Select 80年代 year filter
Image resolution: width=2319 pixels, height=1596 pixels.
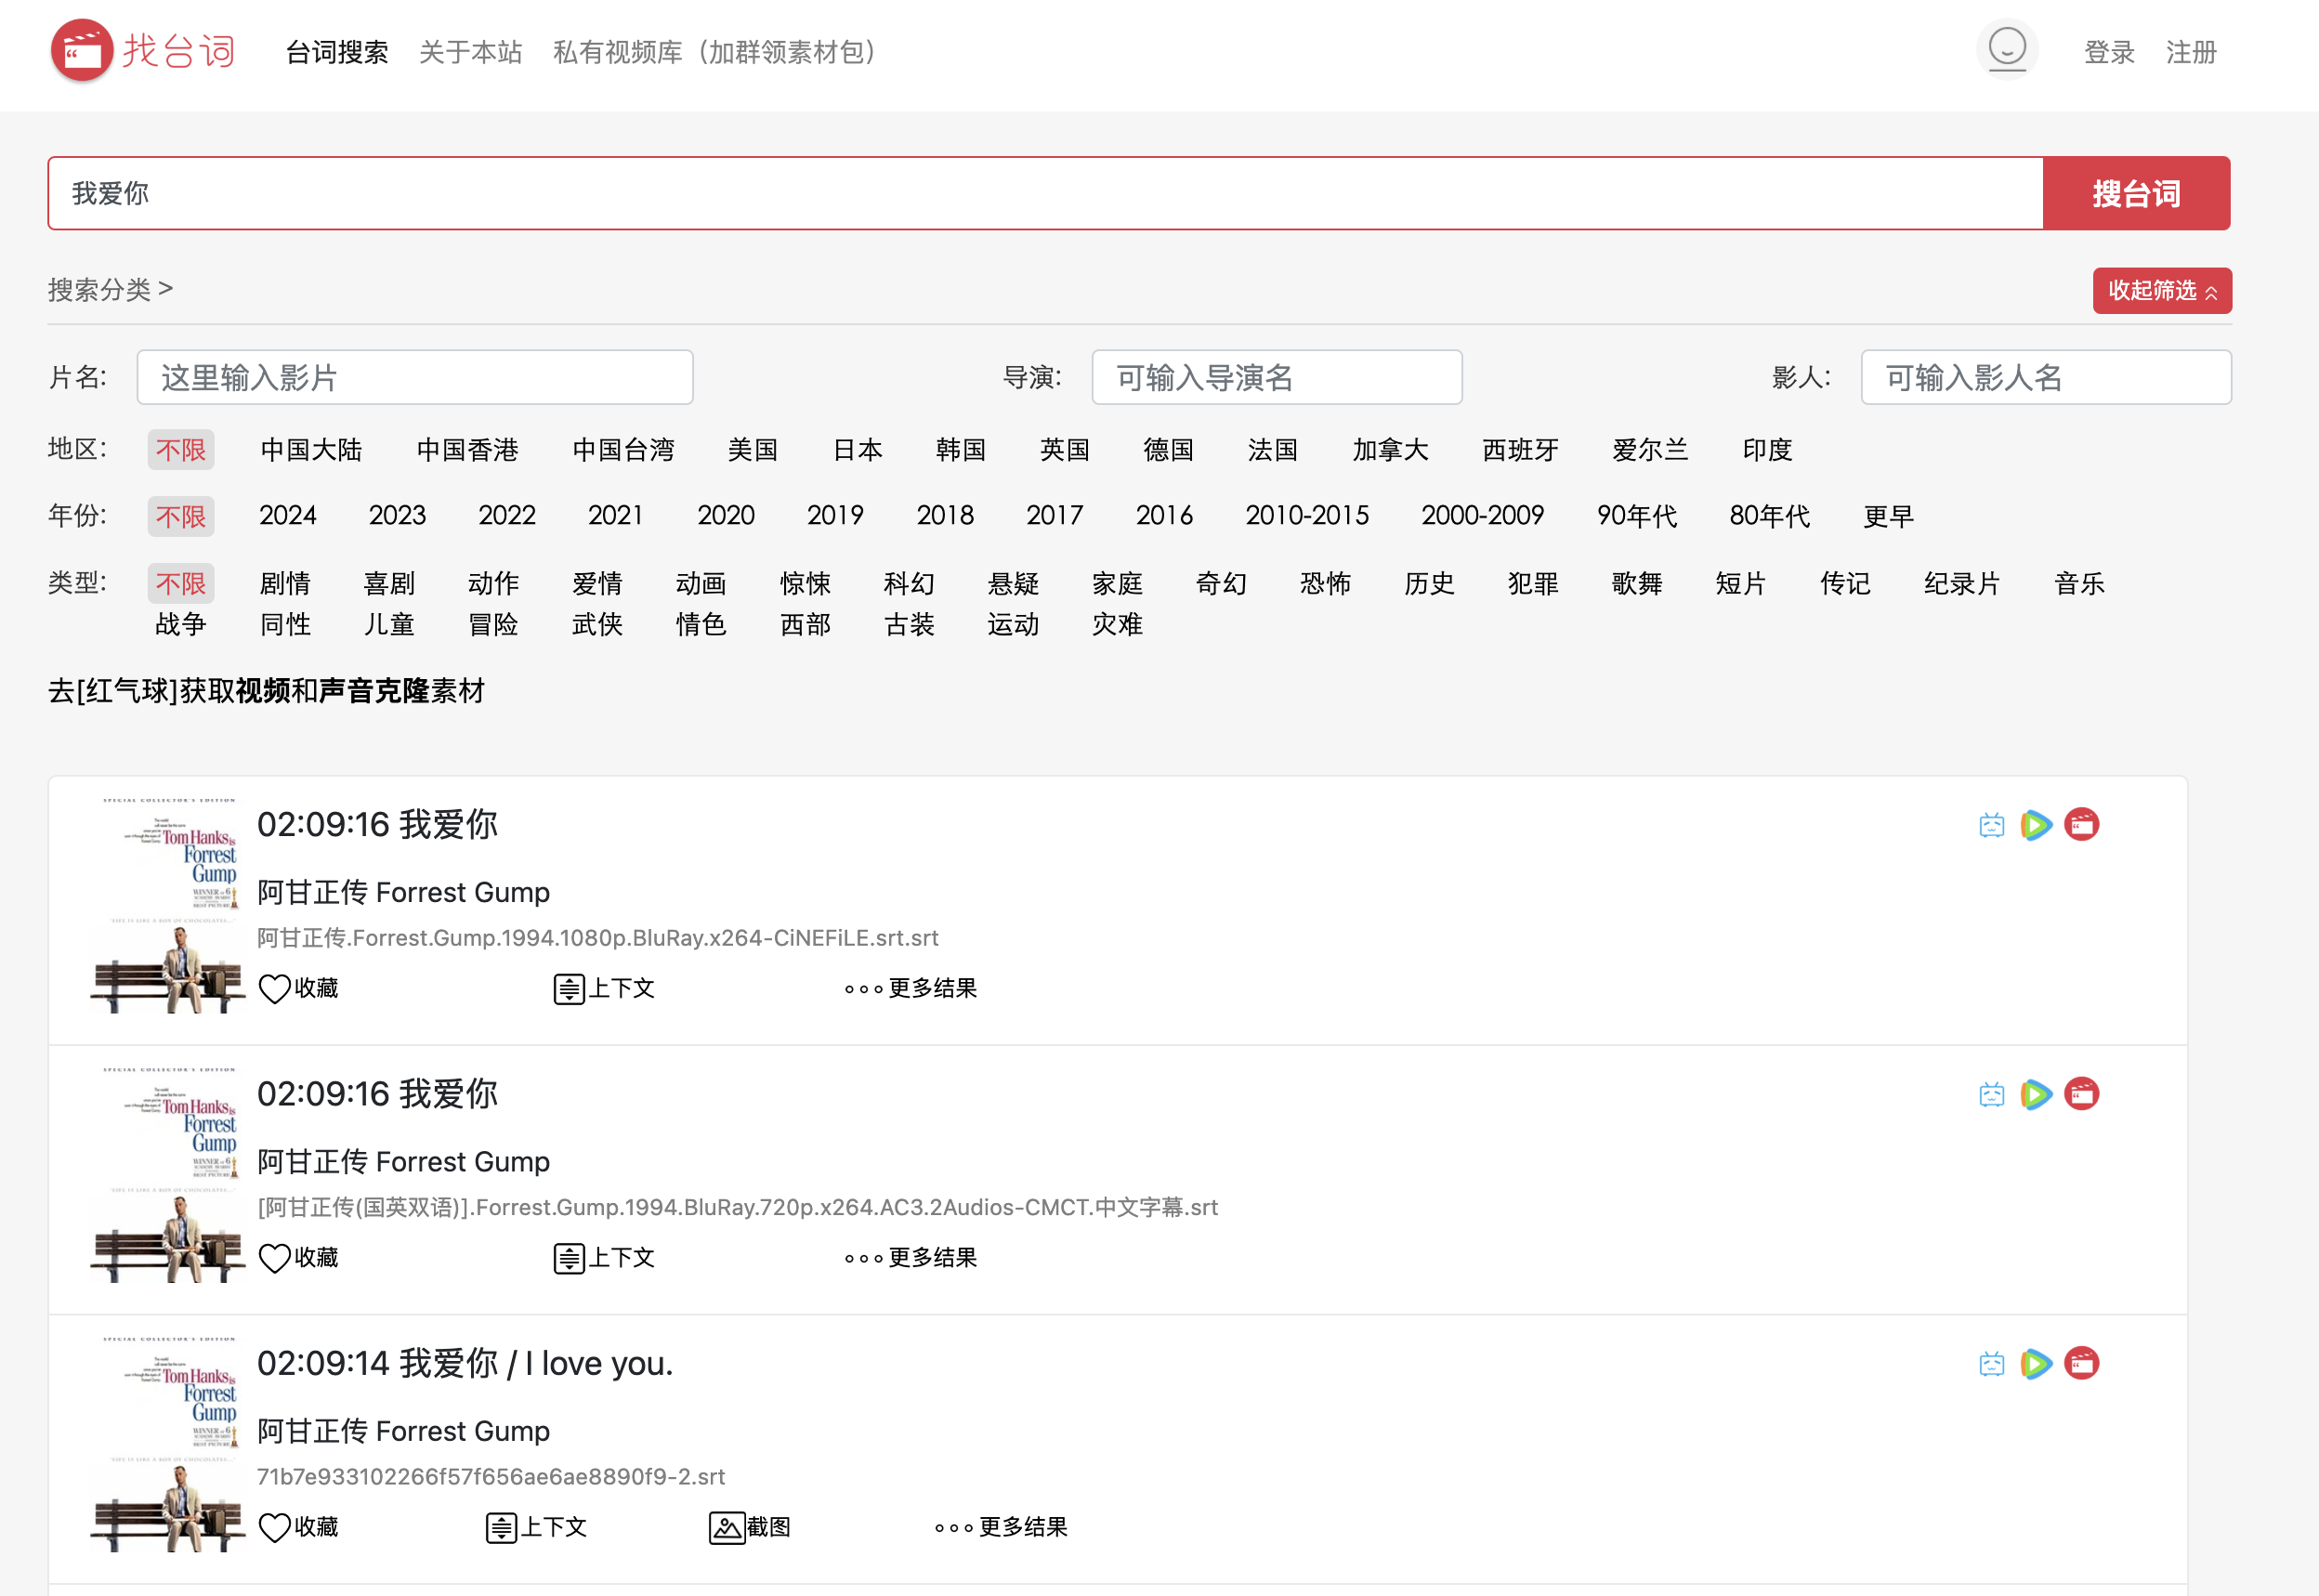(x=1770, y=516)
